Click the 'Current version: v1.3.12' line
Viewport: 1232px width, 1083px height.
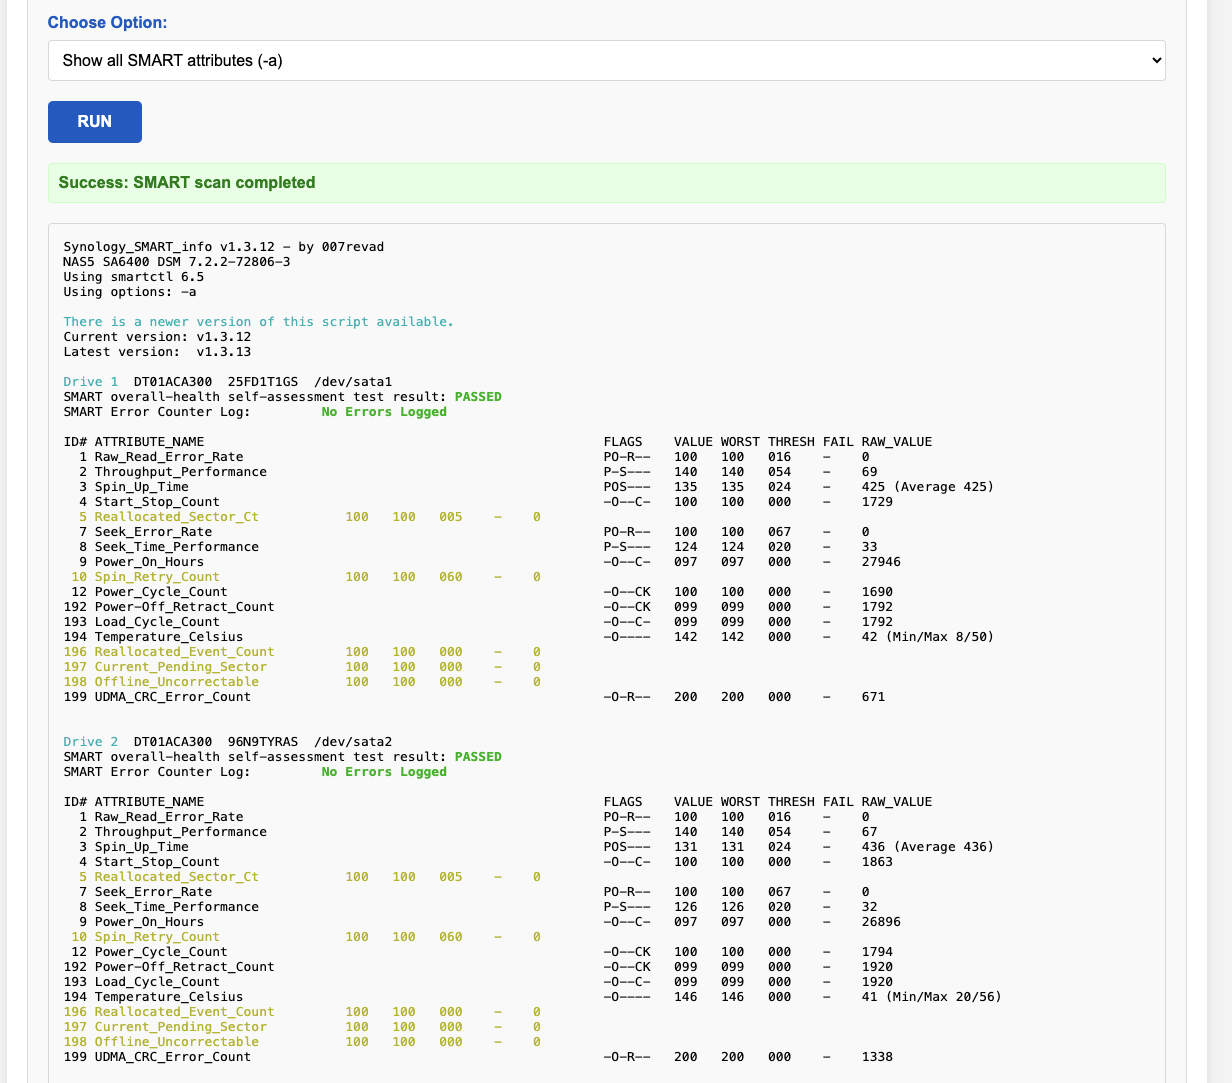pos(157,337)
